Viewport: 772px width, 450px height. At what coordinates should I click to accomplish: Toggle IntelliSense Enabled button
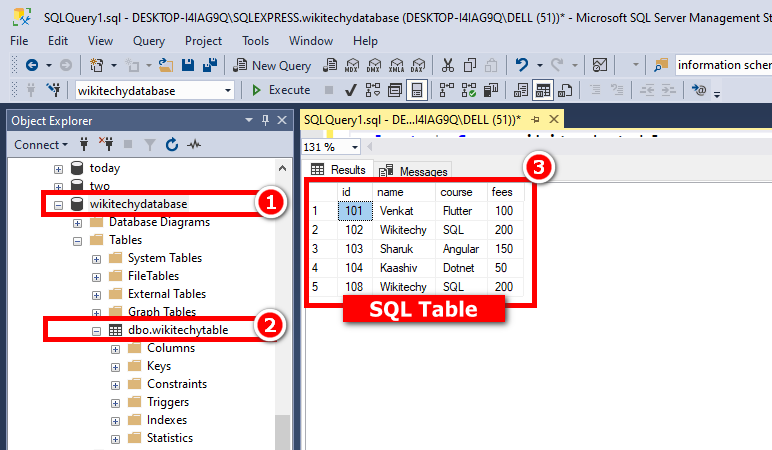point(417,90)
